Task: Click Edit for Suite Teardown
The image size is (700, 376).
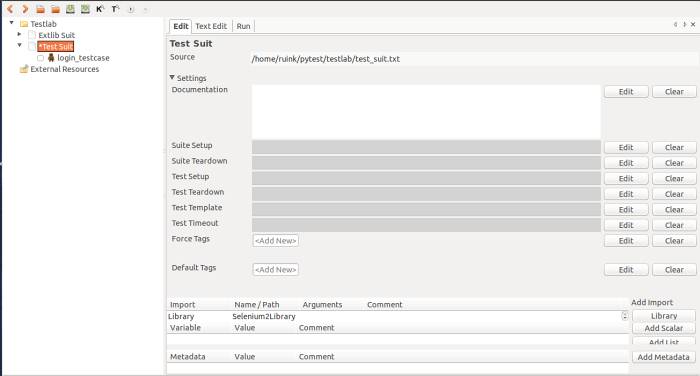Action: tap(626, 163)
